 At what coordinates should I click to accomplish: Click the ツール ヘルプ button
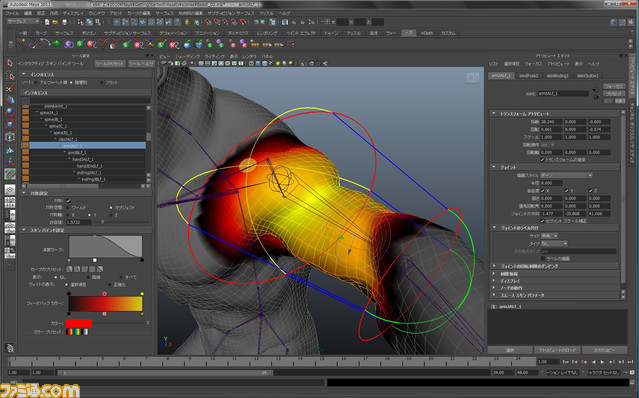pos(141,64)
